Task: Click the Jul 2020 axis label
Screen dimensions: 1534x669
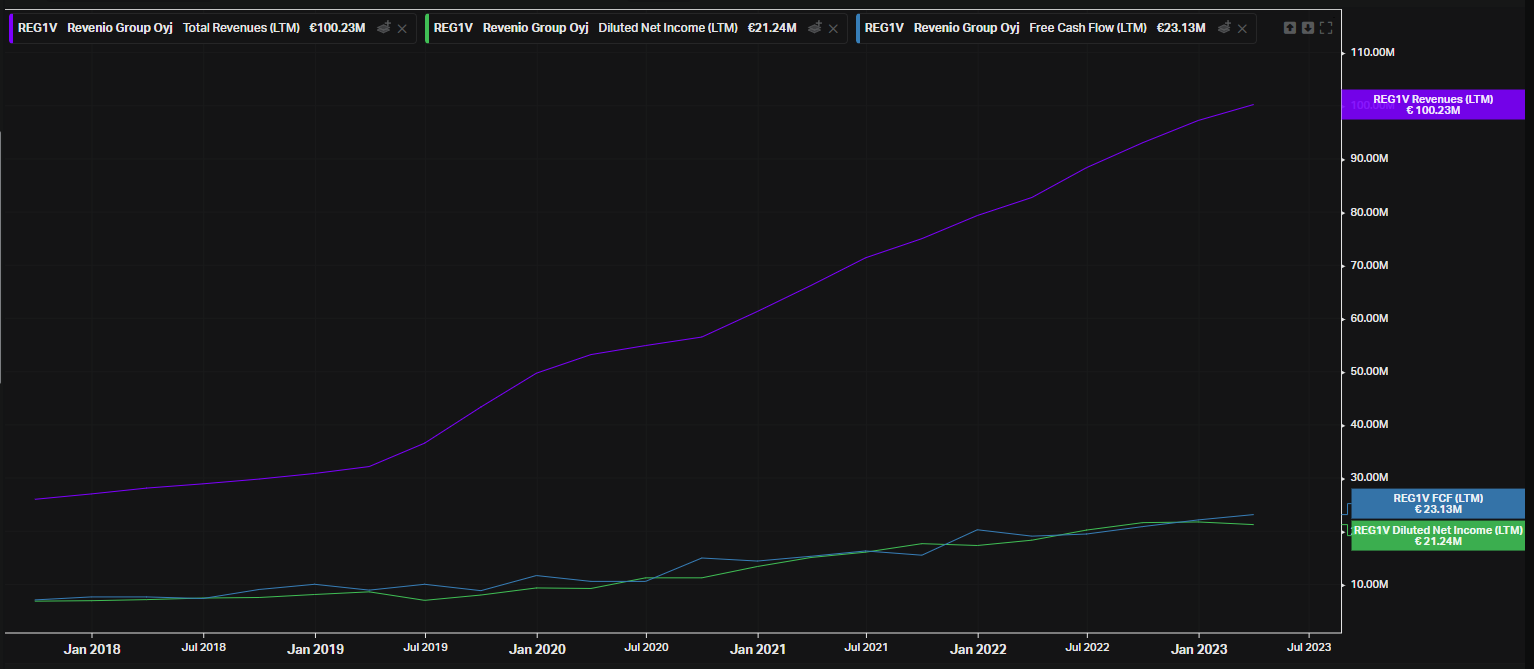Action: (x=646, y=647)
